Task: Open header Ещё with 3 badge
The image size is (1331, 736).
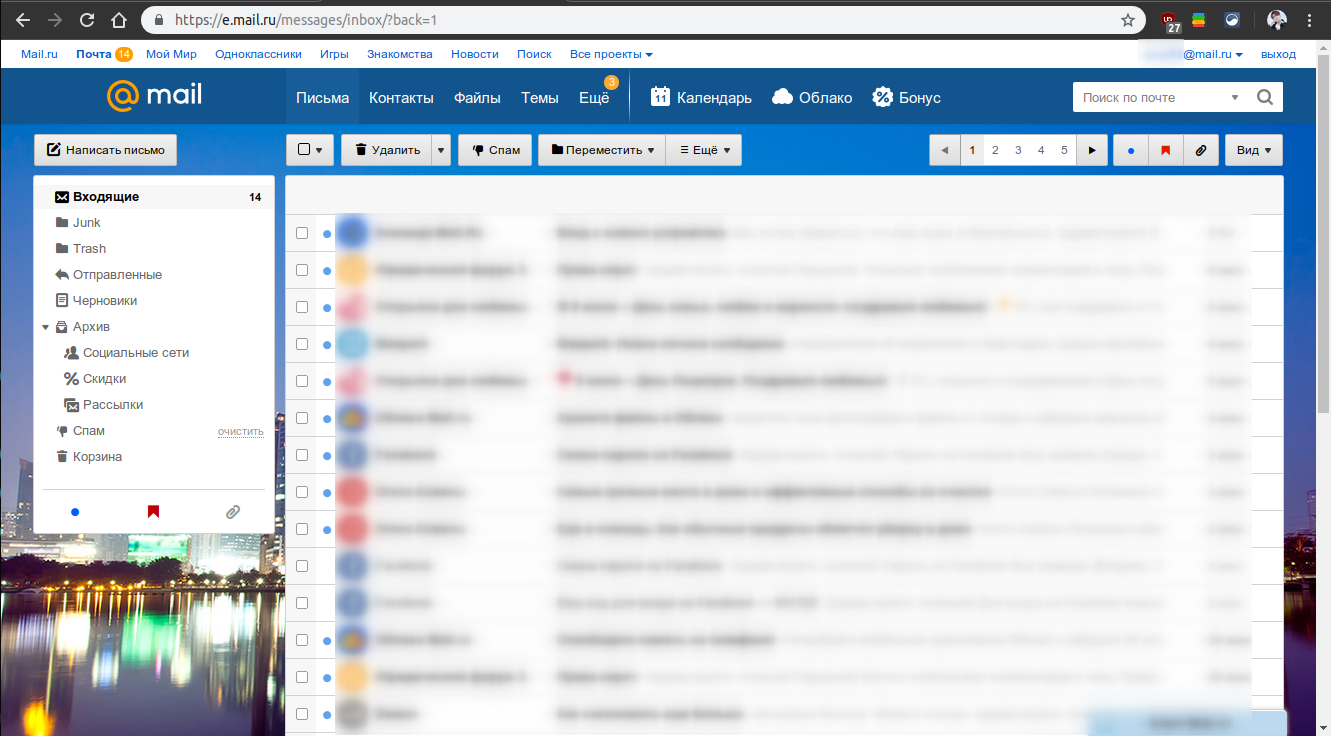Action: point(595,97)
